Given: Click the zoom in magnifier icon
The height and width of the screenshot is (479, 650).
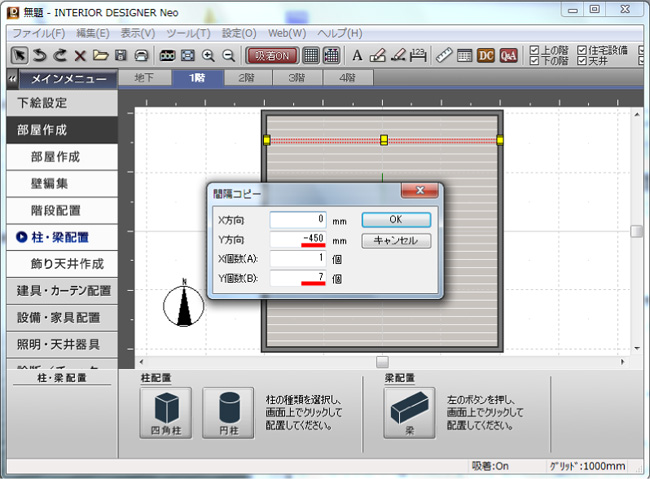Looking at the screenshot, I should click(209, 55).
